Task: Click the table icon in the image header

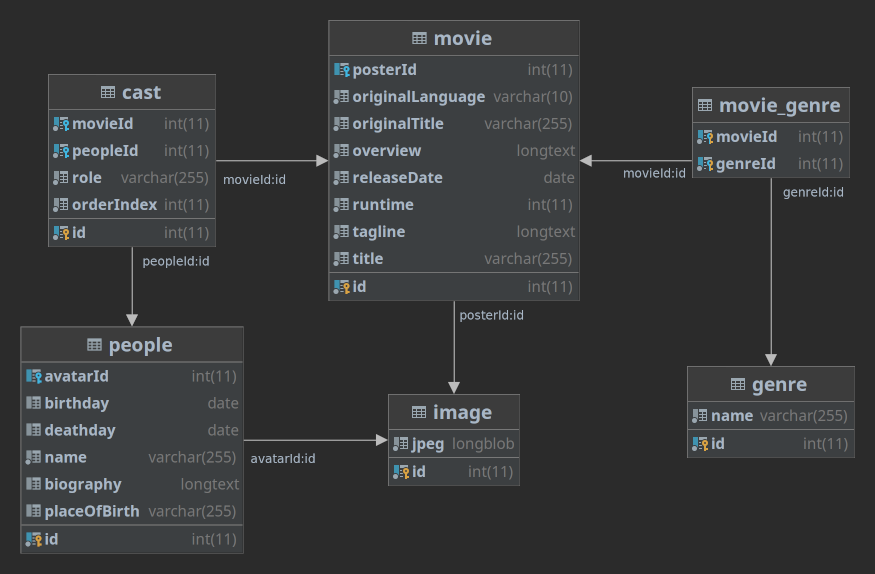Action: coord(419,412)
